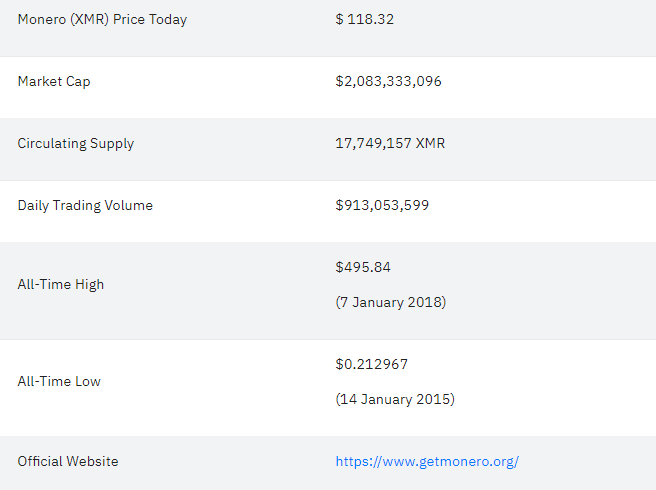The width and height of the screenshot is (656, 490).
Task: Click the XMR unit in circulating supply
Action: 430,143
